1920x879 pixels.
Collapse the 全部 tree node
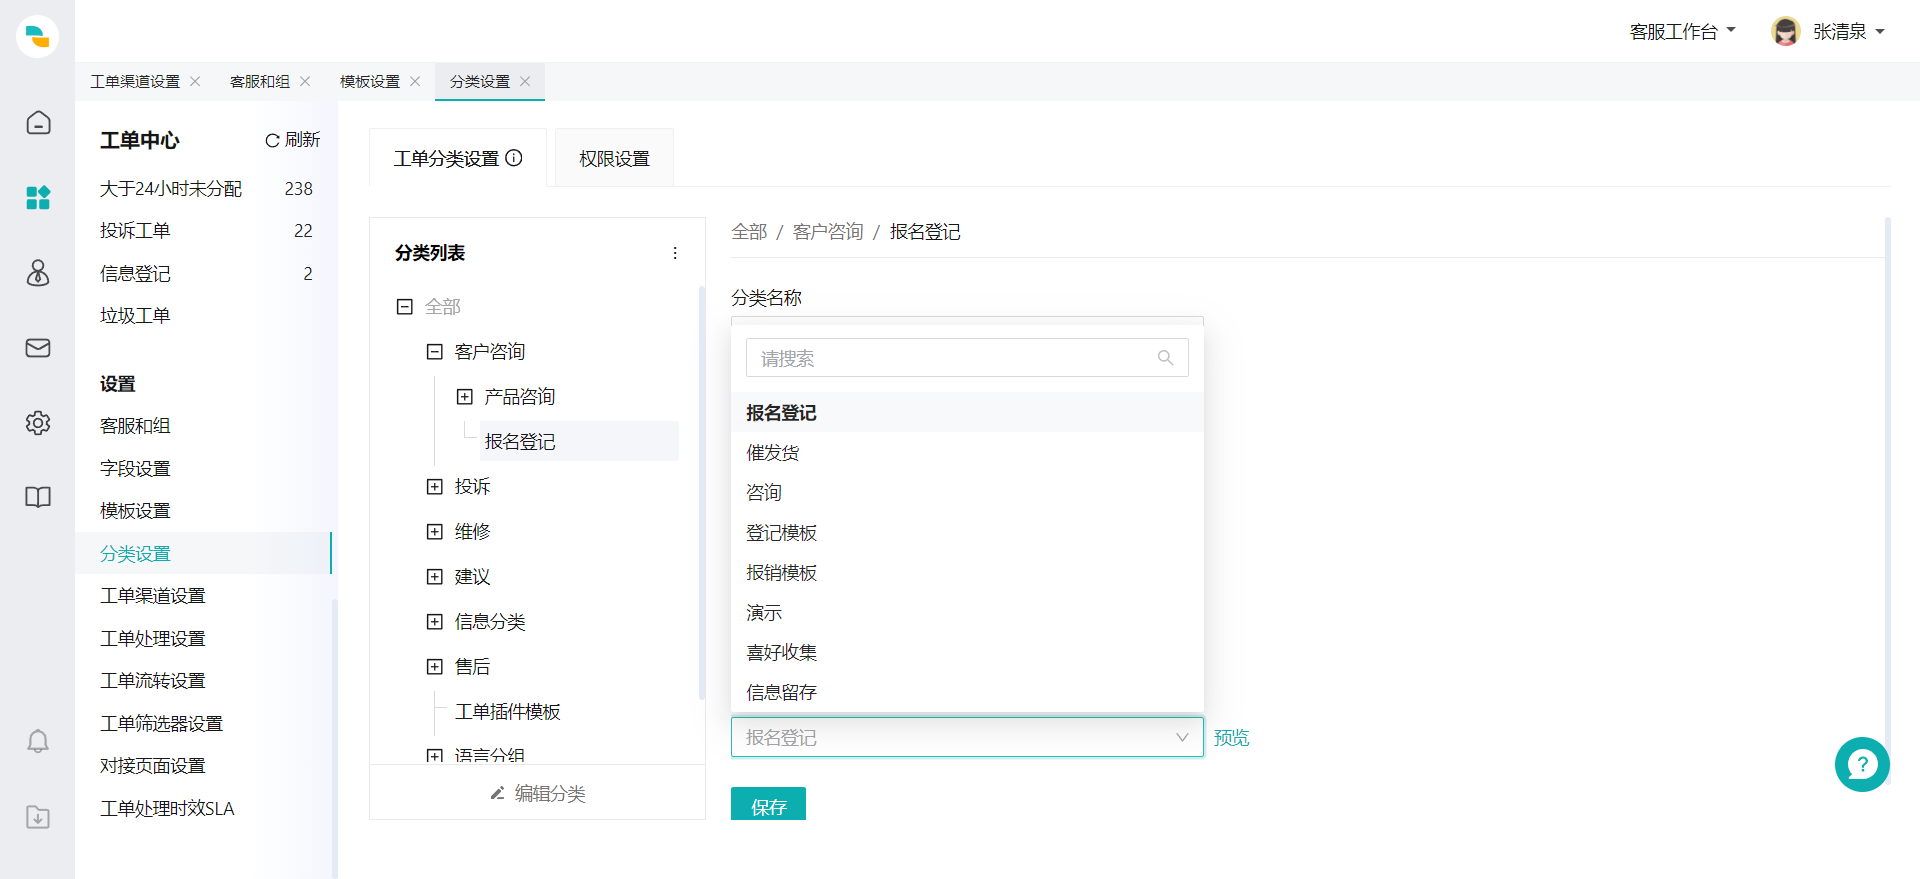pyautogui.click(x=405, y=307)
